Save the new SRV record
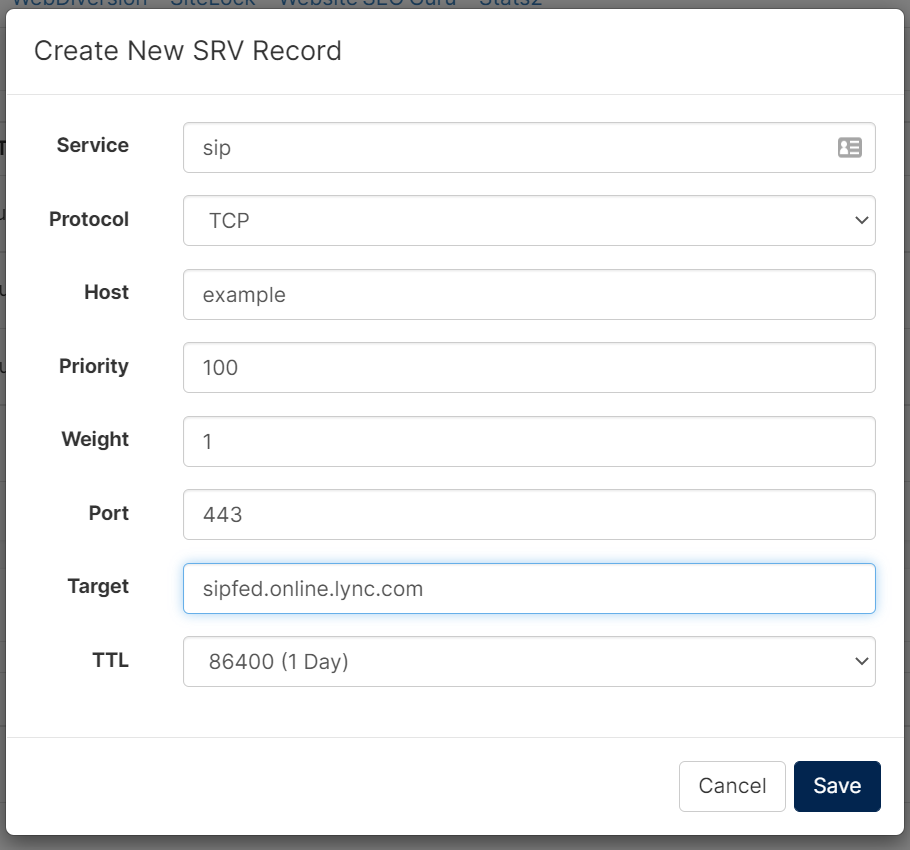 click(x=837, y=786)
